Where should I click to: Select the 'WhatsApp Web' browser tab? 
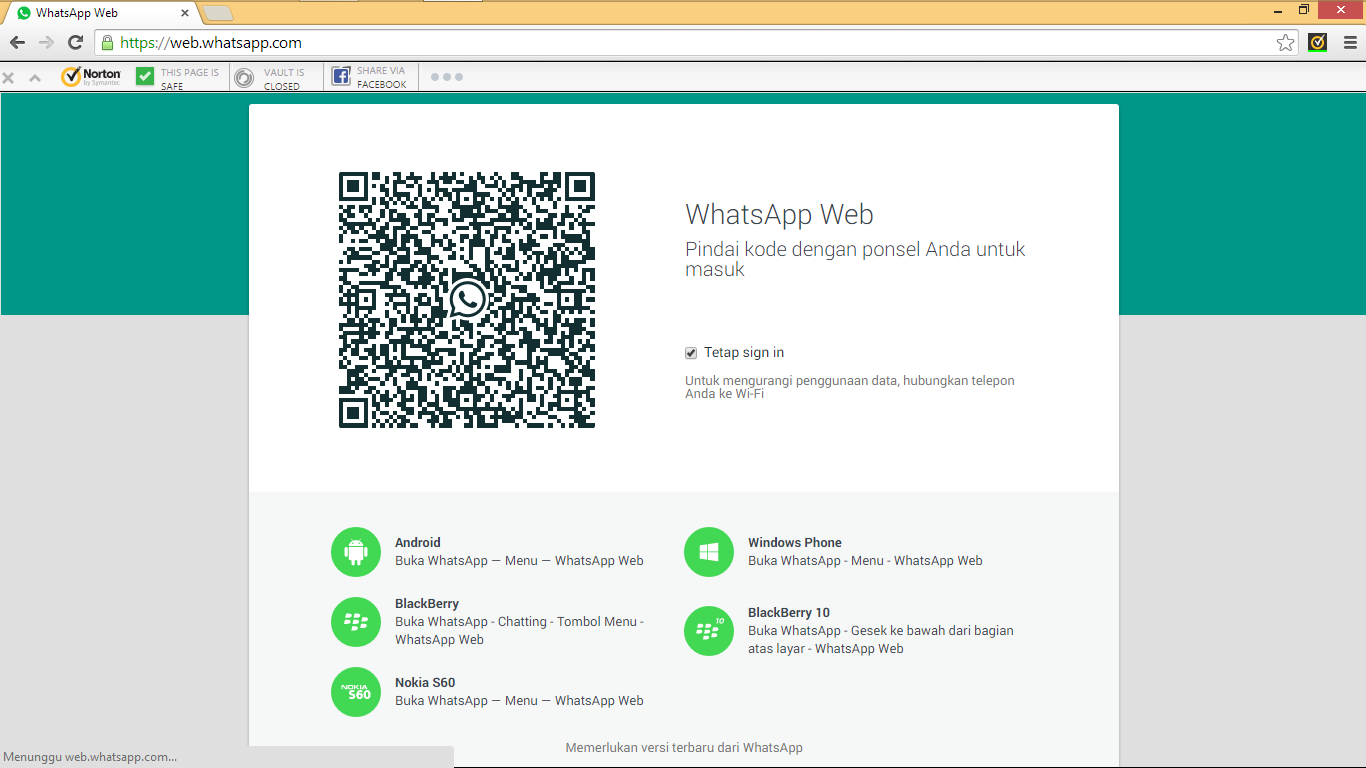100,13
